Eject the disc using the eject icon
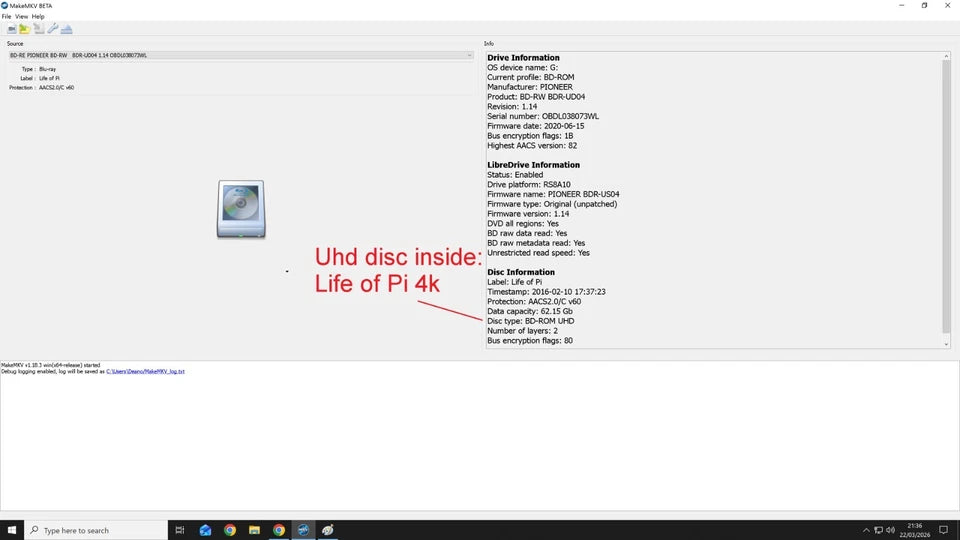This screenshot has height=540, width=960. (x=67, y=29)
